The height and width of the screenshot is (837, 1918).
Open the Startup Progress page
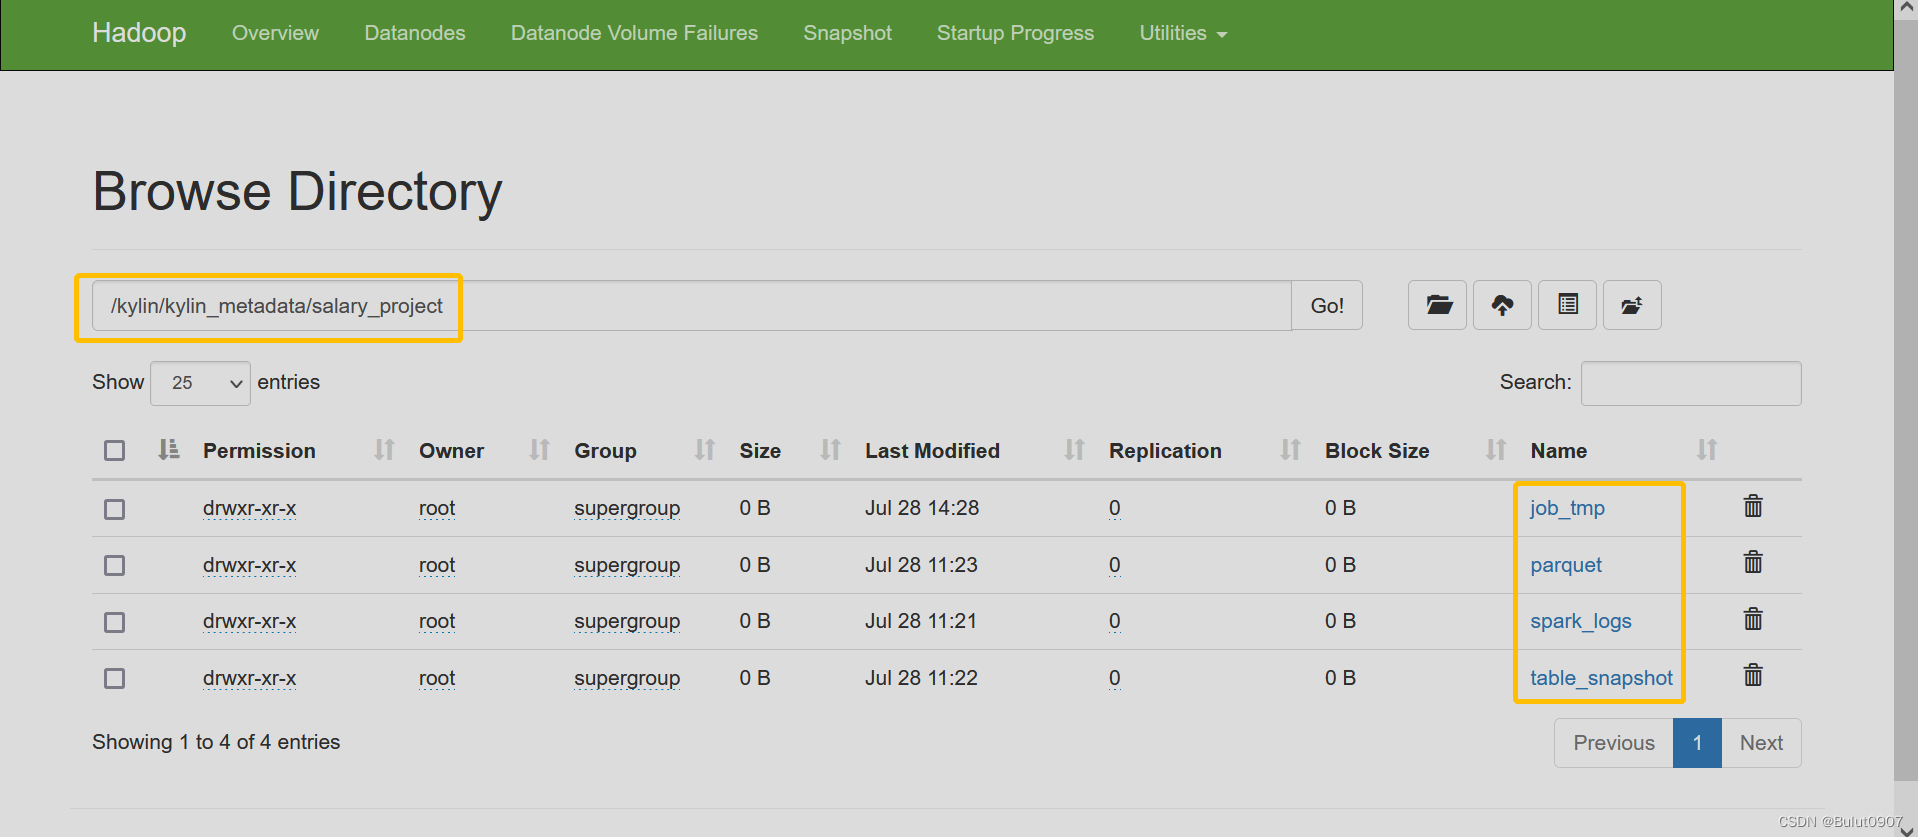1015,33
